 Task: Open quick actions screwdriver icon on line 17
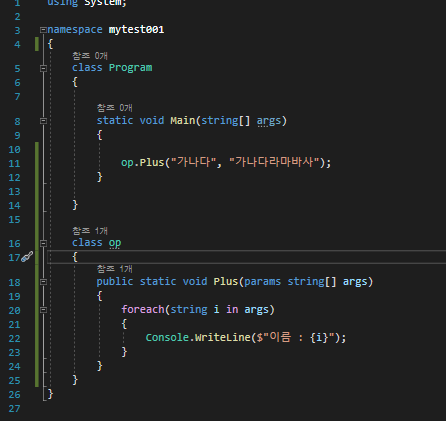click(27, 257)
